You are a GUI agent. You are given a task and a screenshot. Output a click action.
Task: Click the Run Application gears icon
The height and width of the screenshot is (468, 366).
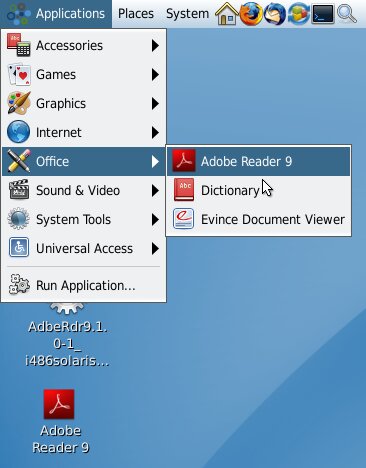click(19, 285)
